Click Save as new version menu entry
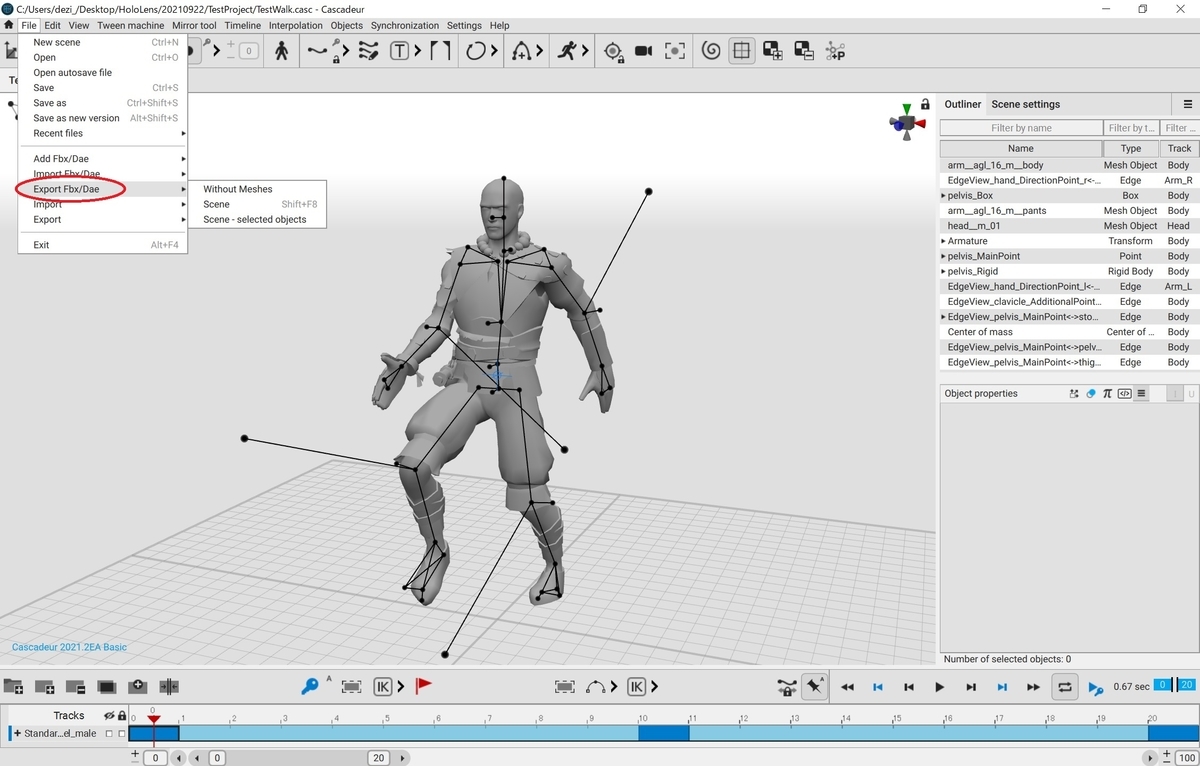 tap(76, 118)
